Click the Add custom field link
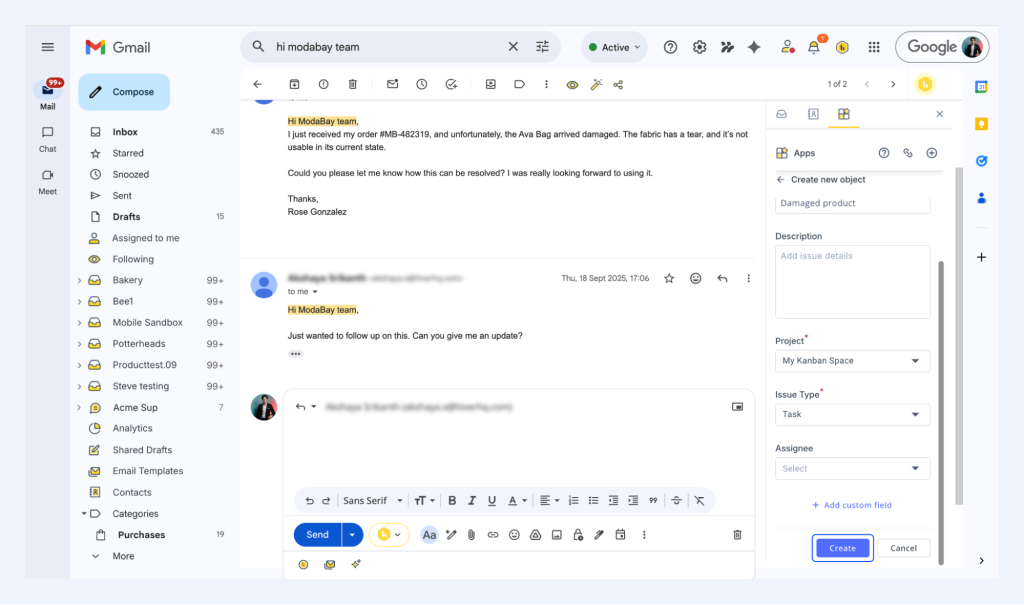This screenshot has width=1024, height=605. click(x=852, y=505)
